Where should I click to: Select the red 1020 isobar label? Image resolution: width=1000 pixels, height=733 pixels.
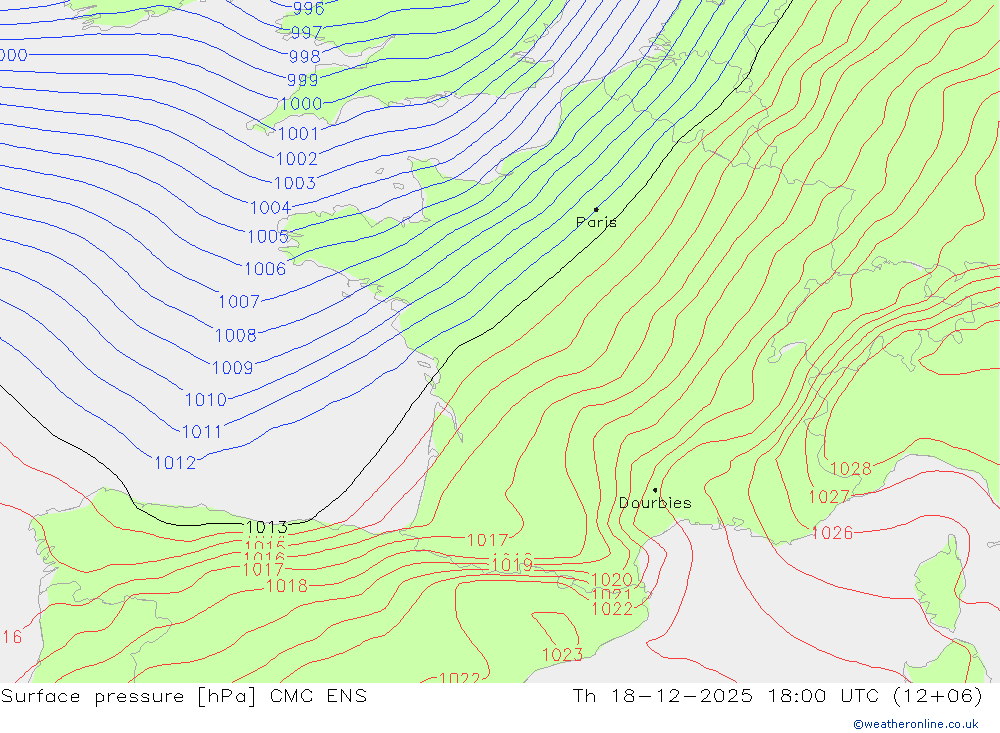pos(612,580)
